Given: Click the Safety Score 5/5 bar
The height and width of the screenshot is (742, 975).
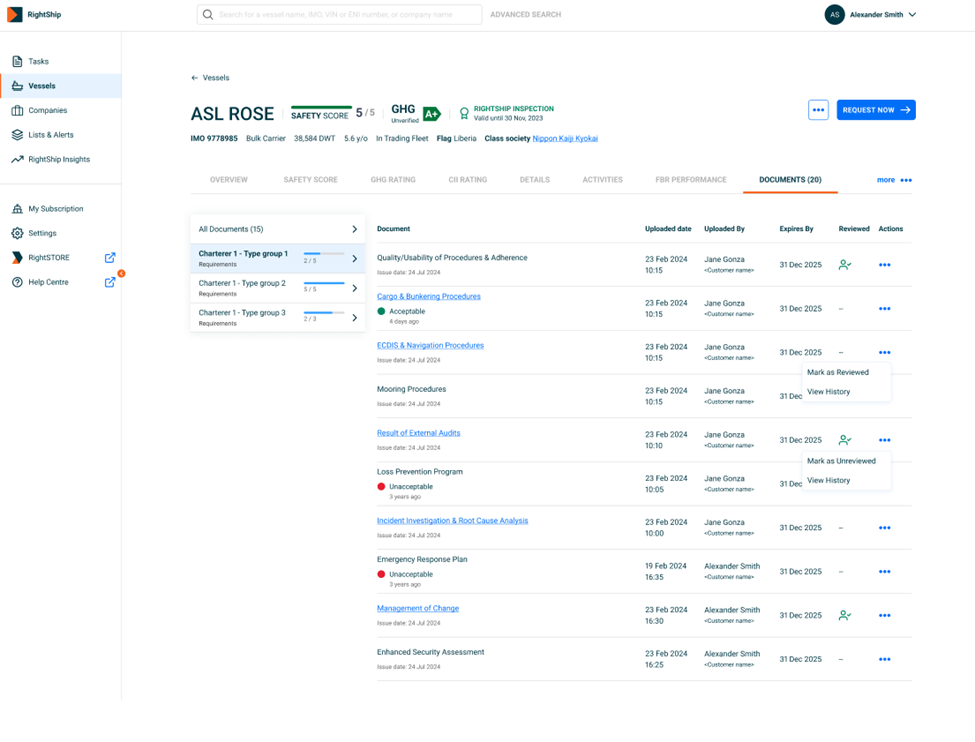Looking at the screenshot, I should click(x=321, y=108).
